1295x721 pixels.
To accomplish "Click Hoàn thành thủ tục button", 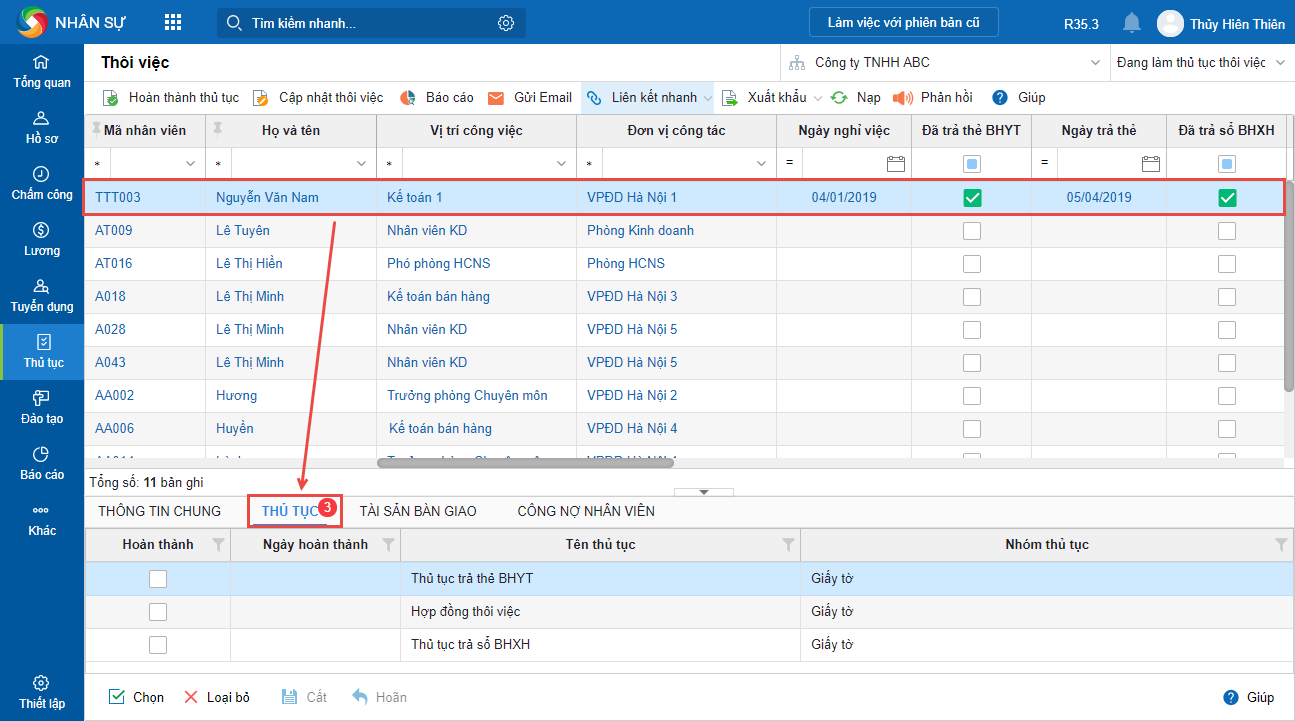I will (172, 98).
